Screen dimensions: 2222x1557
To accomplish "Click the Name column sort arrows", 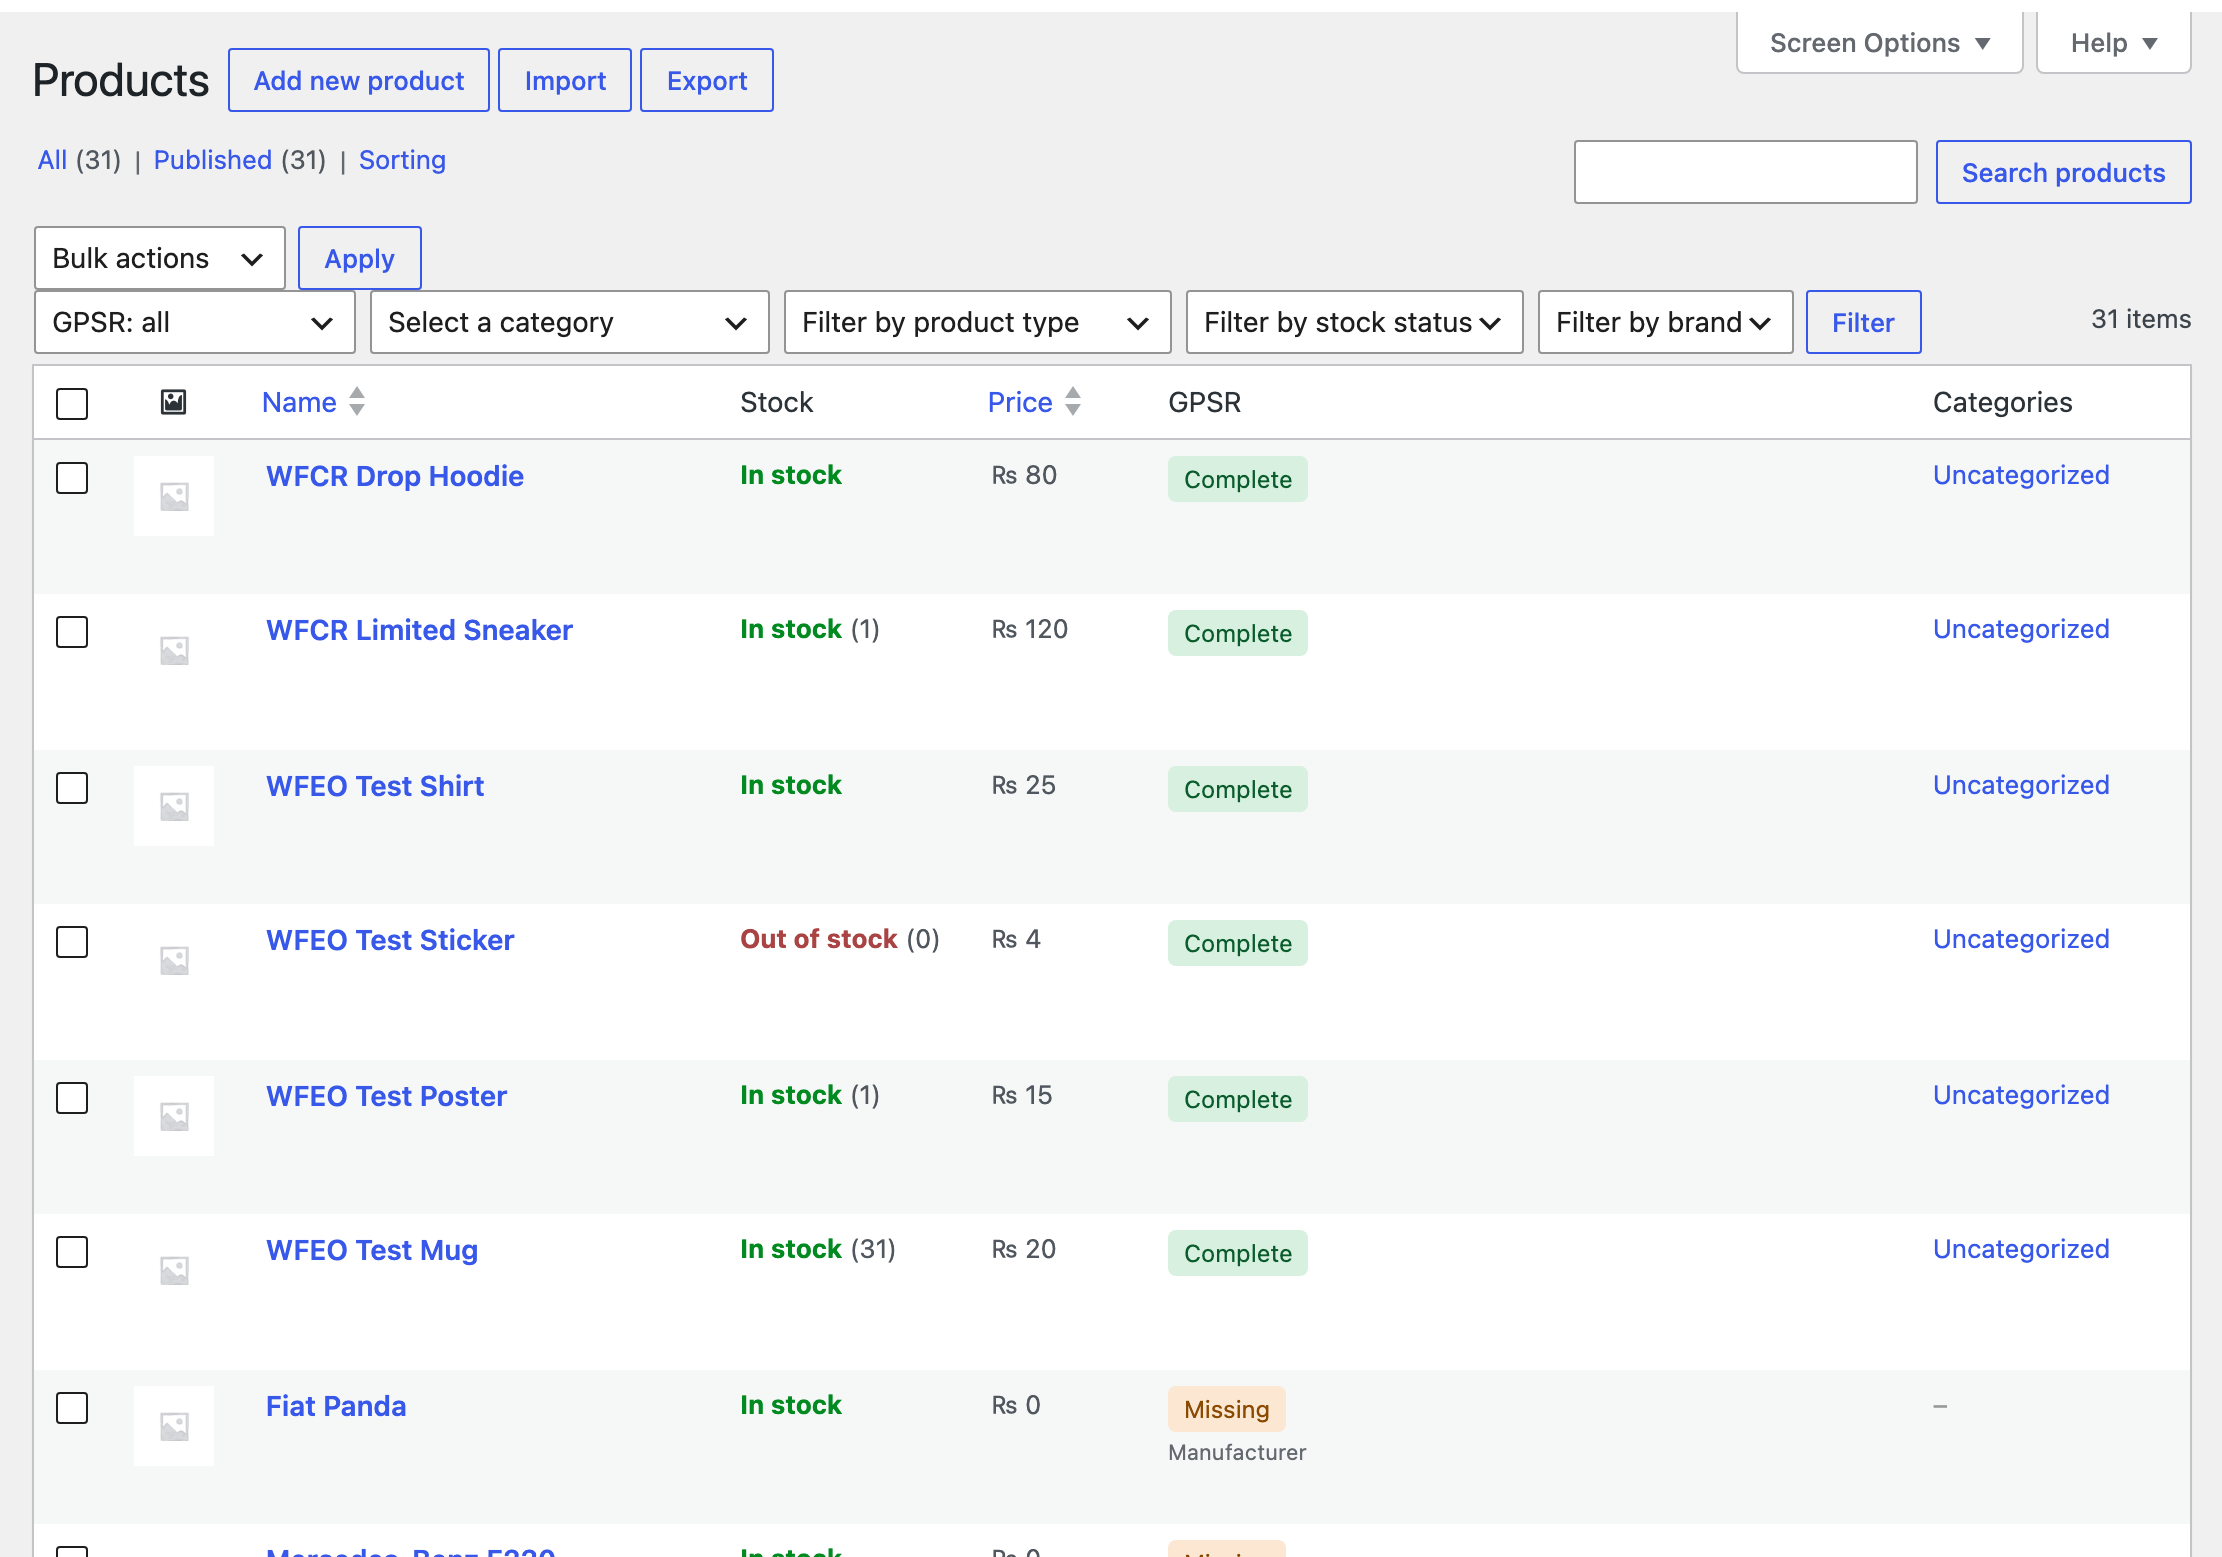I will click(x=357, y=402).
